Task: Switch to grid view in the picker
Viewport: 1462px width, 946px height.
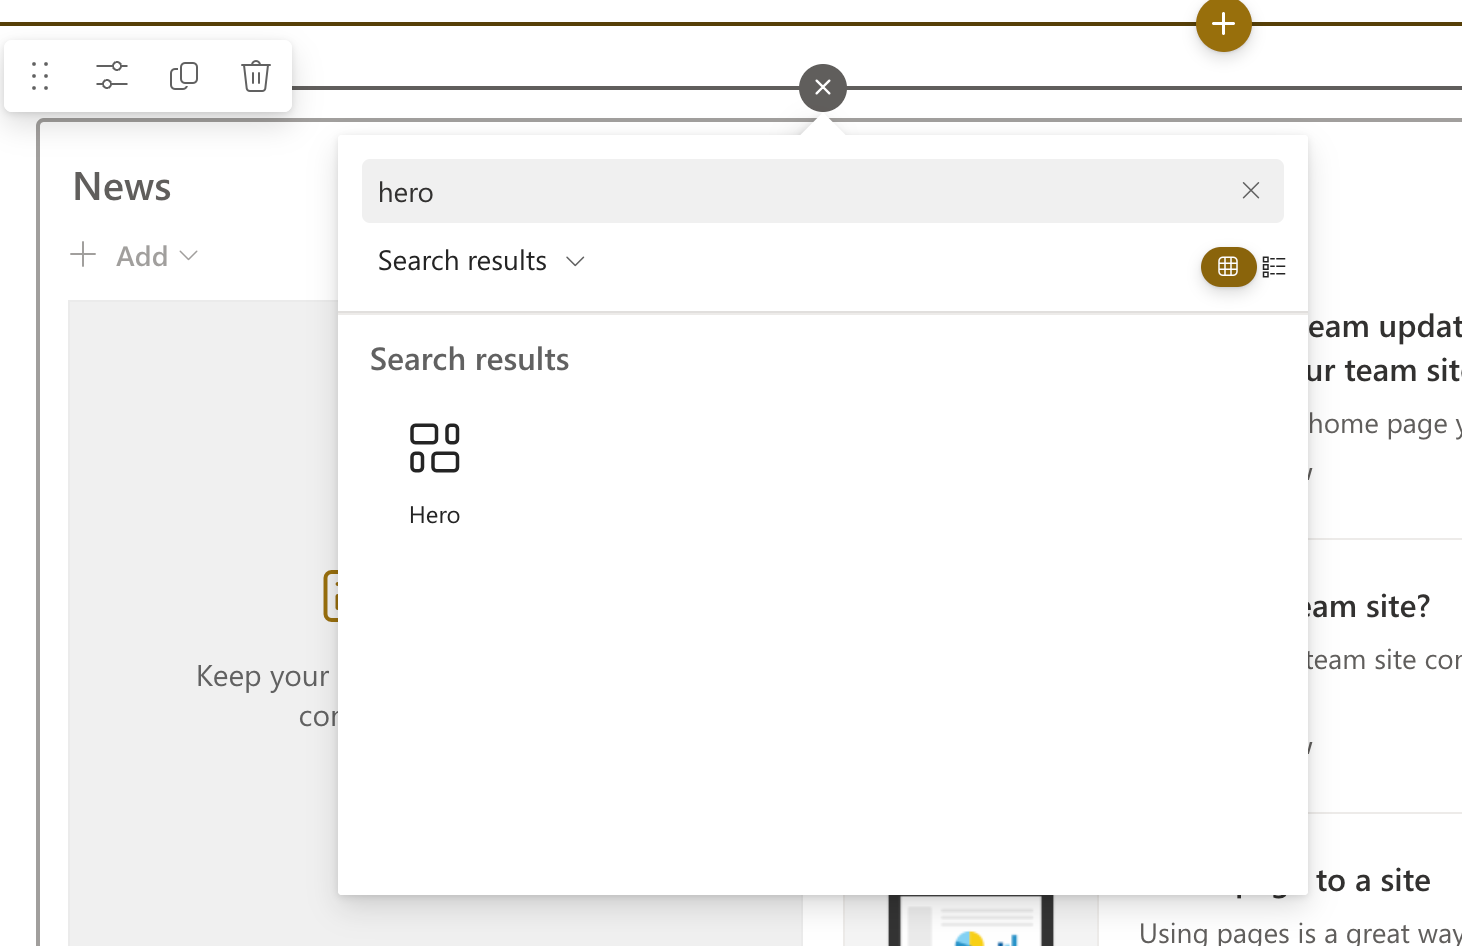Action: coord(1228,267)
